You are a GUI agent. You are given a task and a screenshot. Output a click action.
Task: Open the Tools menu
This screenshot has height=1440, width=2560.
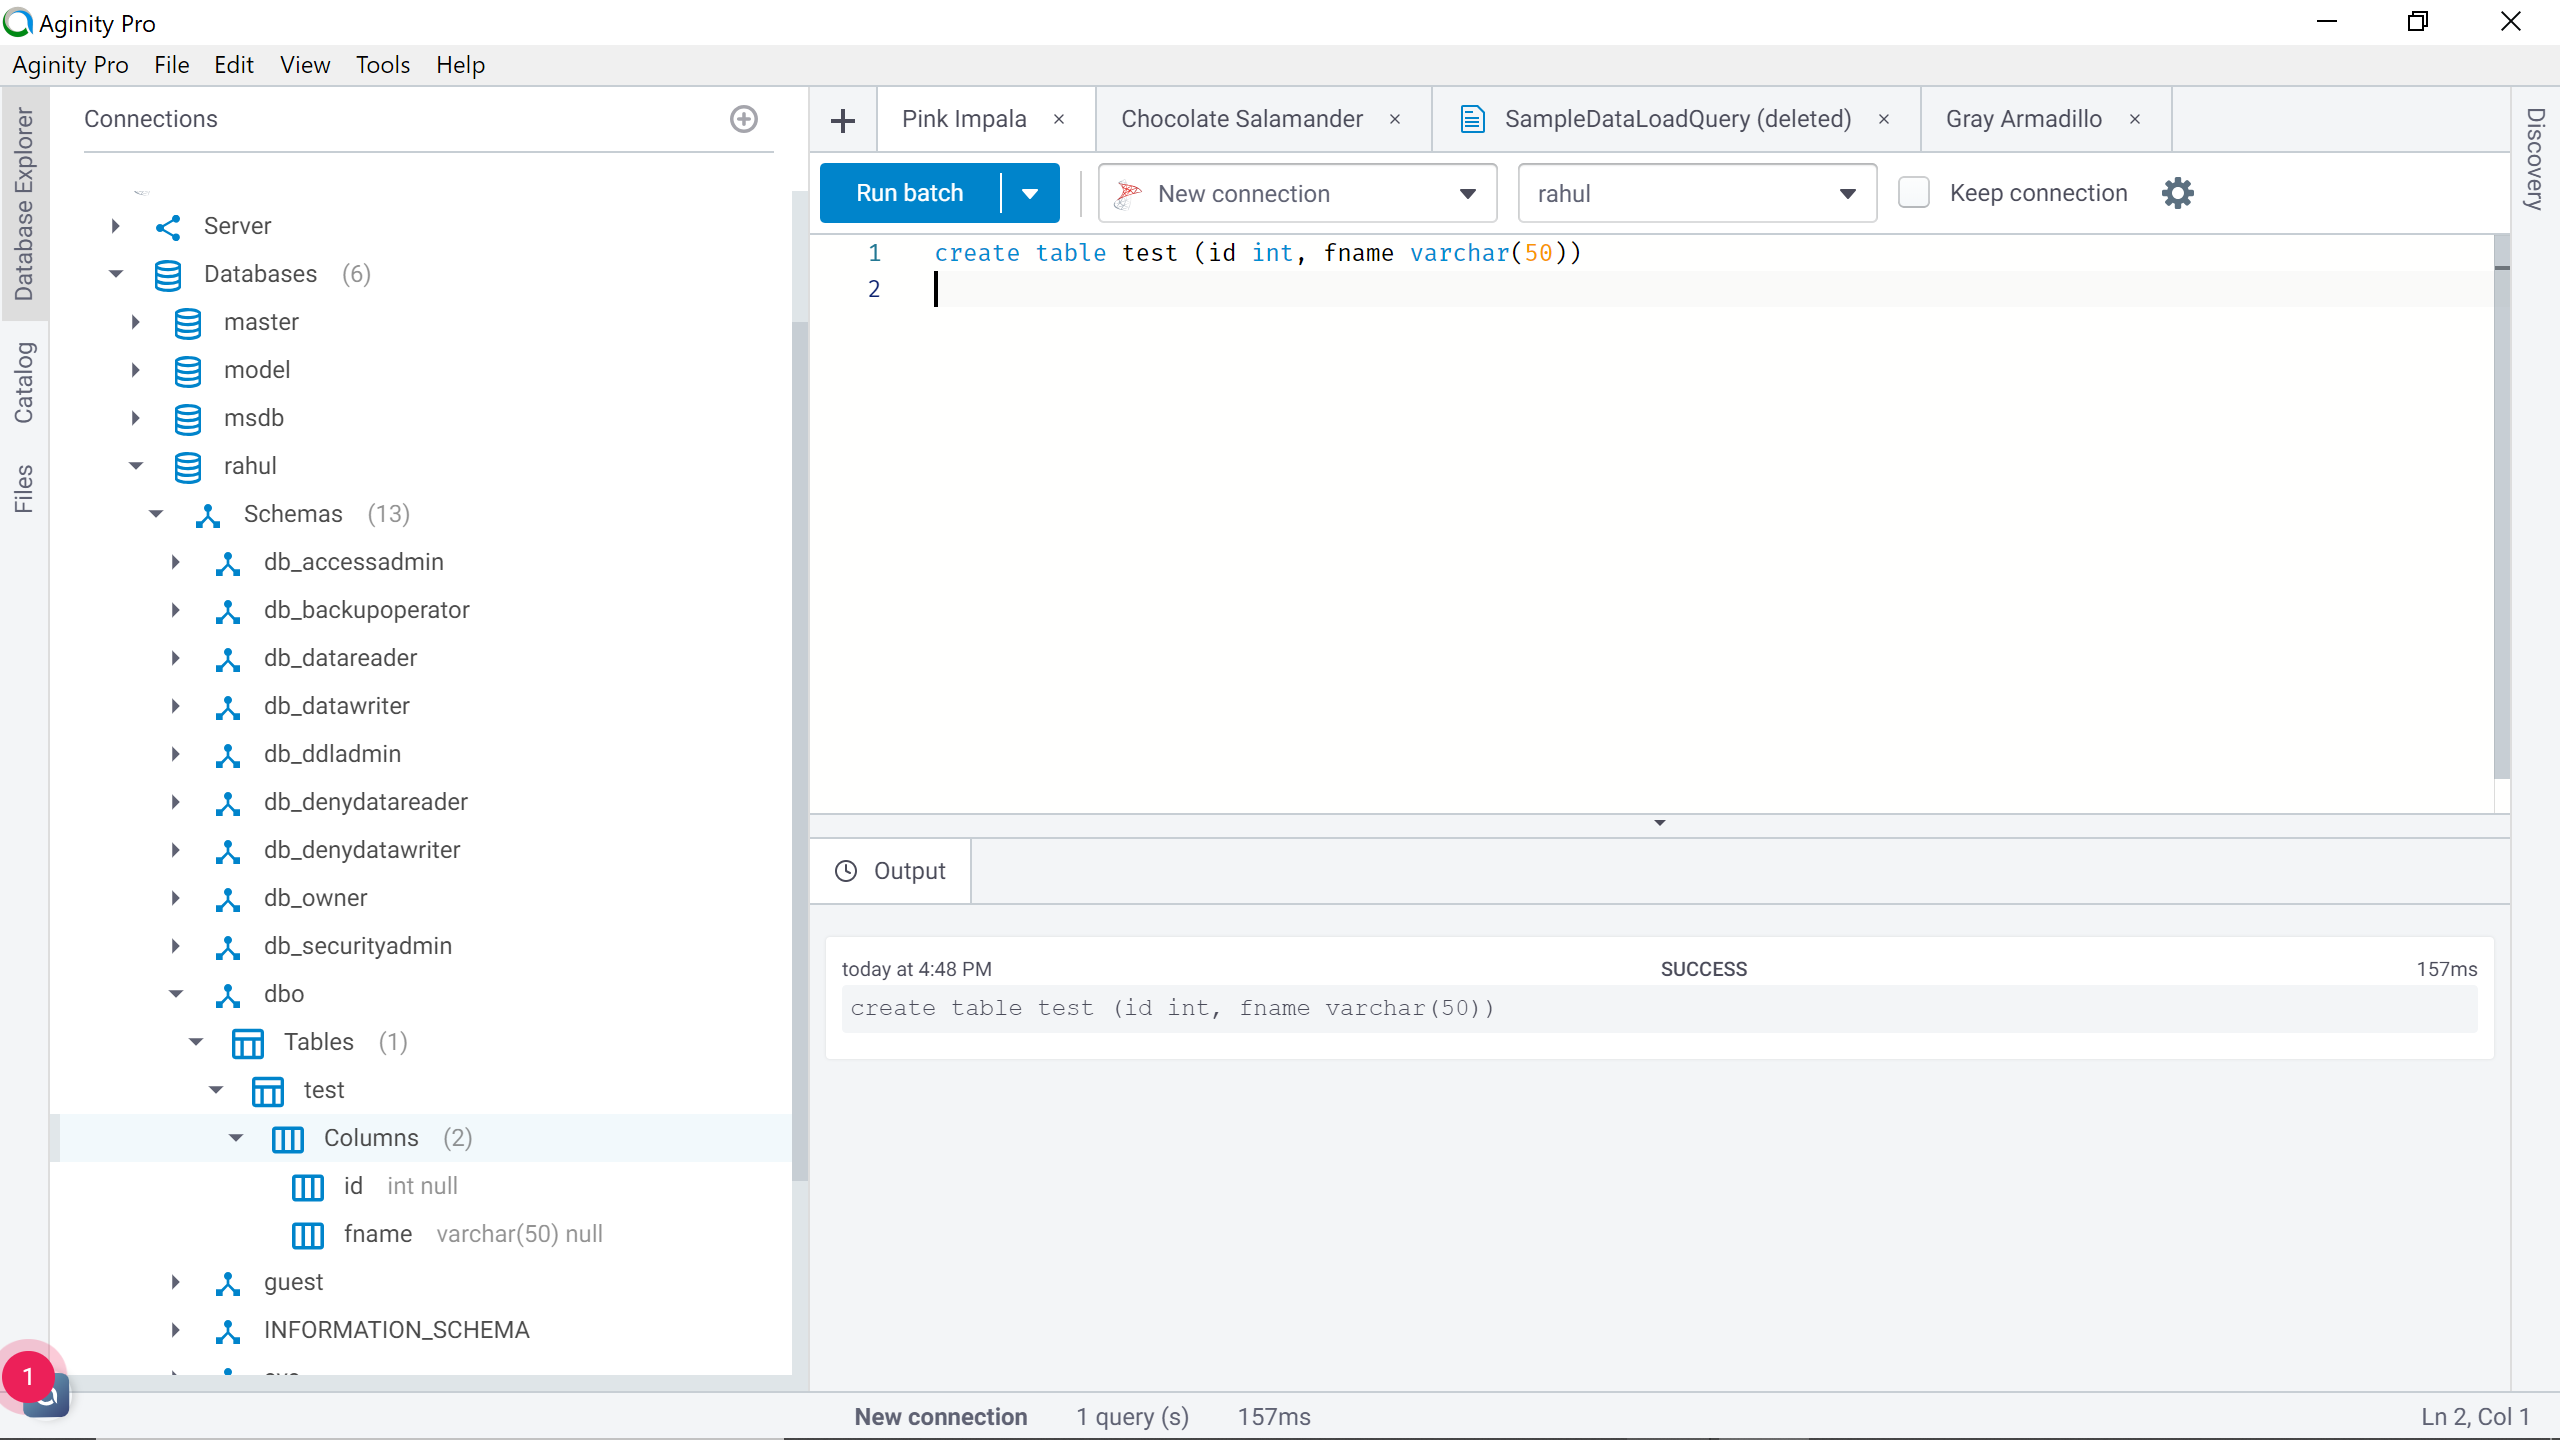(x=382, y=65)
